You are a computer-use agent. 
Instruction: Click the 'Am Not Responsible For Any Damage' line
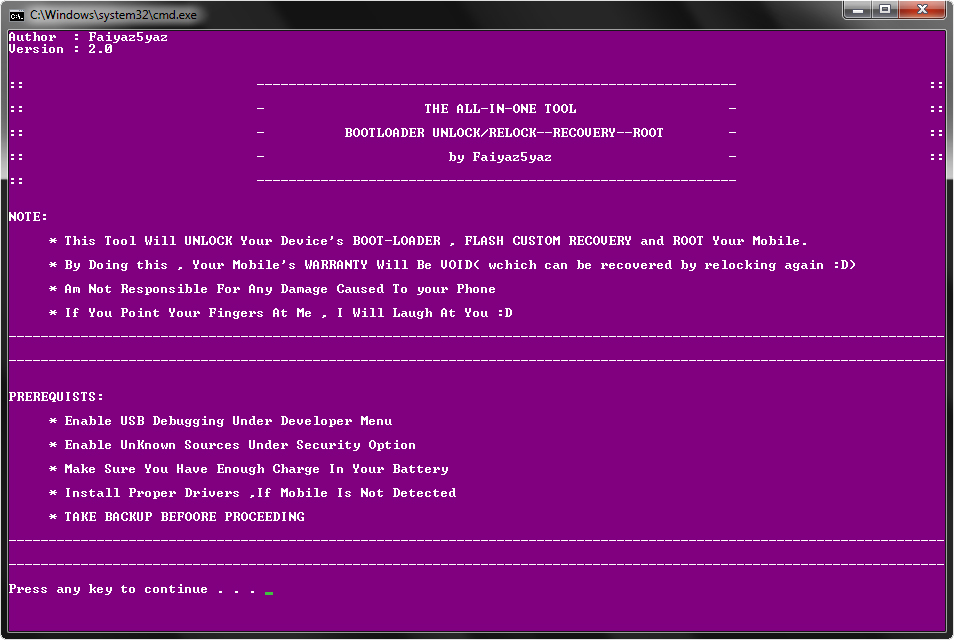pyautogui.click(x=280, y=289)
